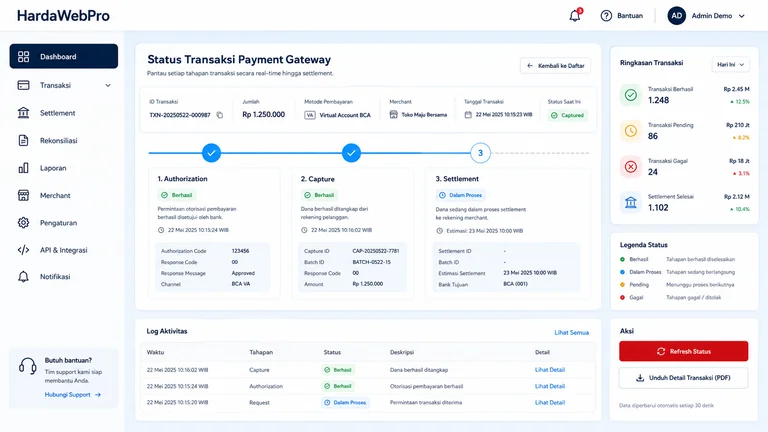Click the Settlement step 3 circle
The height and width of the screenshot is (432, 768).
[x=480, y=153]
